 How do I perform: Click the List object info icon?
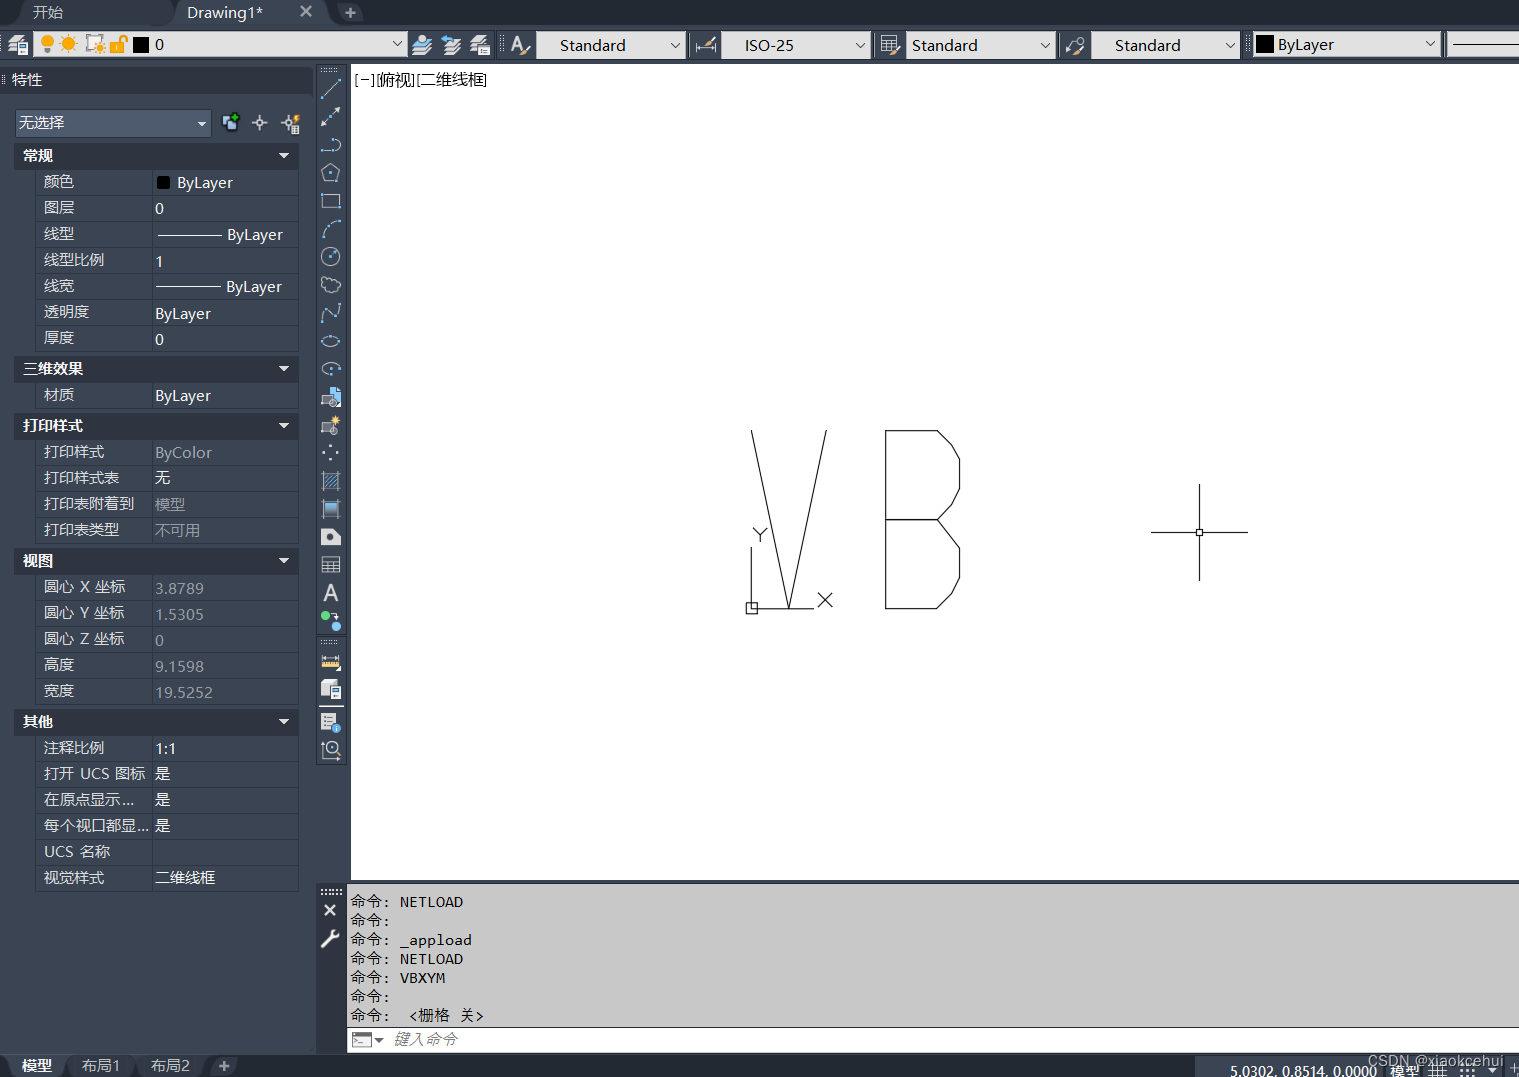click(331, 721)
